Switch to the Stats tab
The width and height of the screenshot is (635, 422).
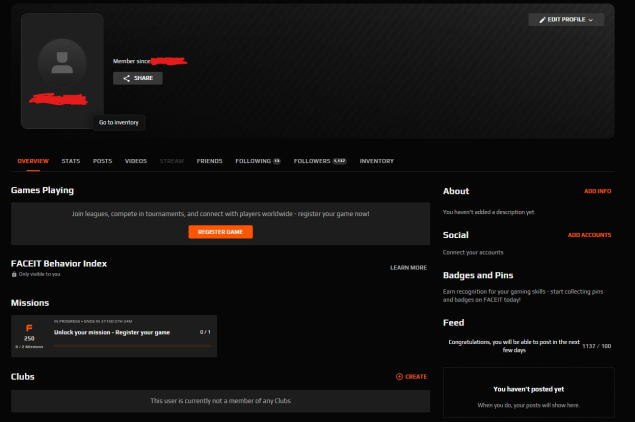[71, 161]
